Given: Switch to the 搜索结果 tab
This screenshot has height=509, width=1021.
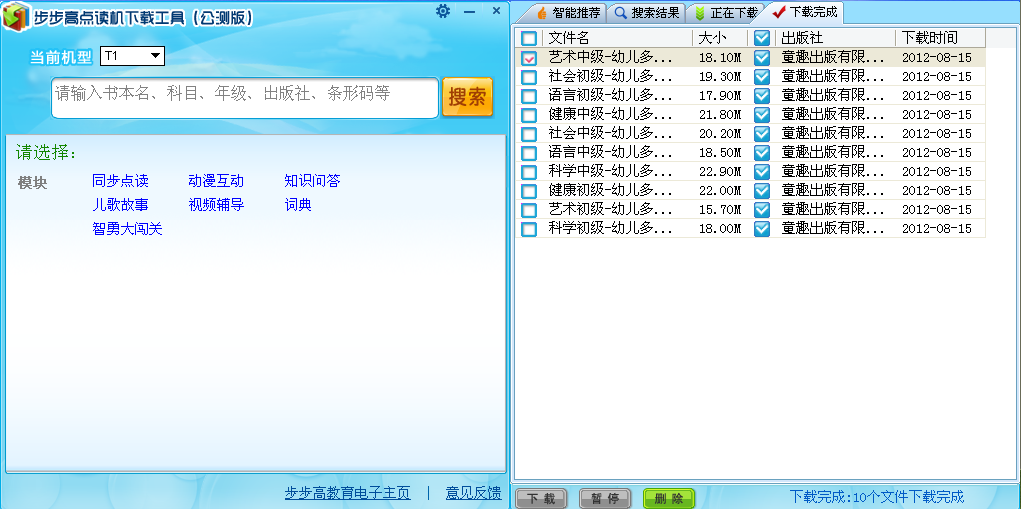Looking at the screenshot, I should 647,12.
